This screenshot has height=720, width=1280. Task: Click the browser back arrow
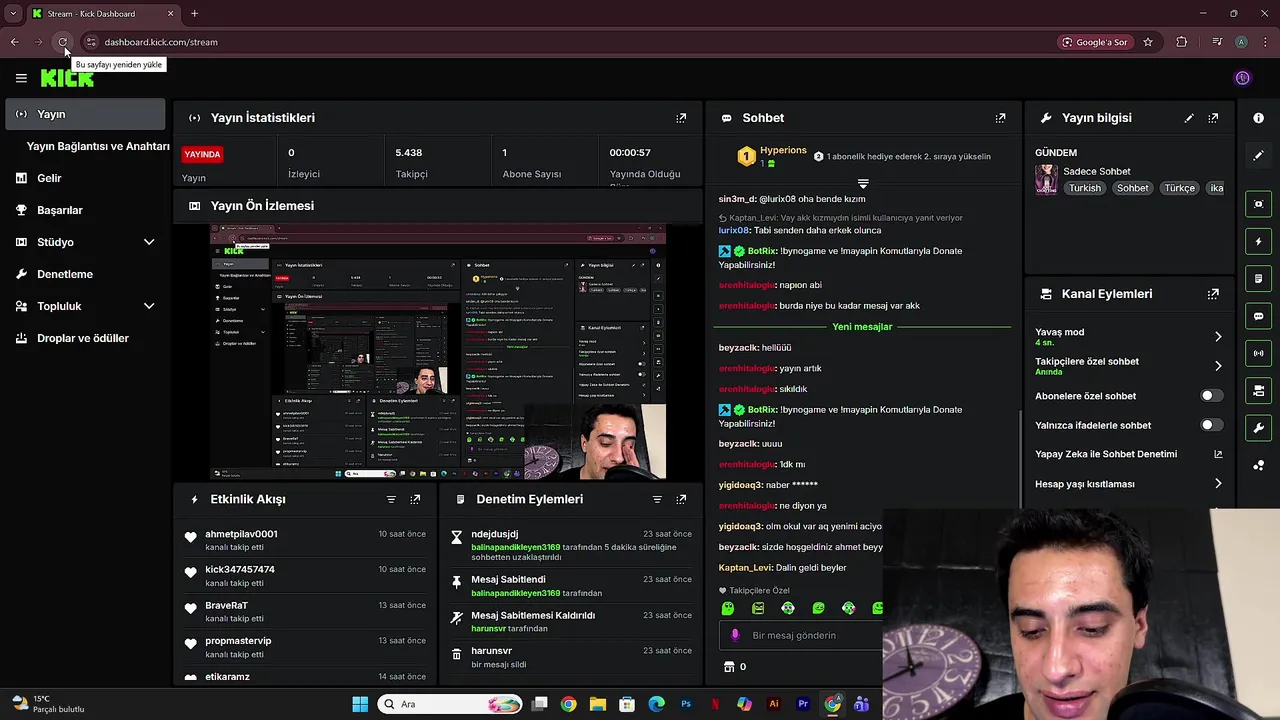click(14, 42)
